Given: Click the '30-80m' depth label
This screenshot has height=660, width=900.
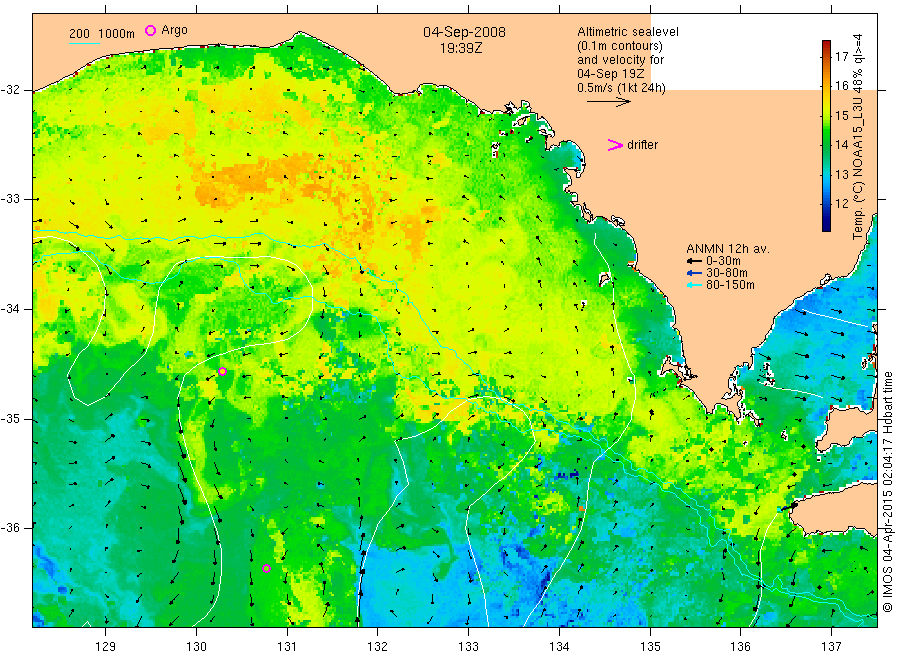Looking at the screenshot, I should tap(727, 273).
